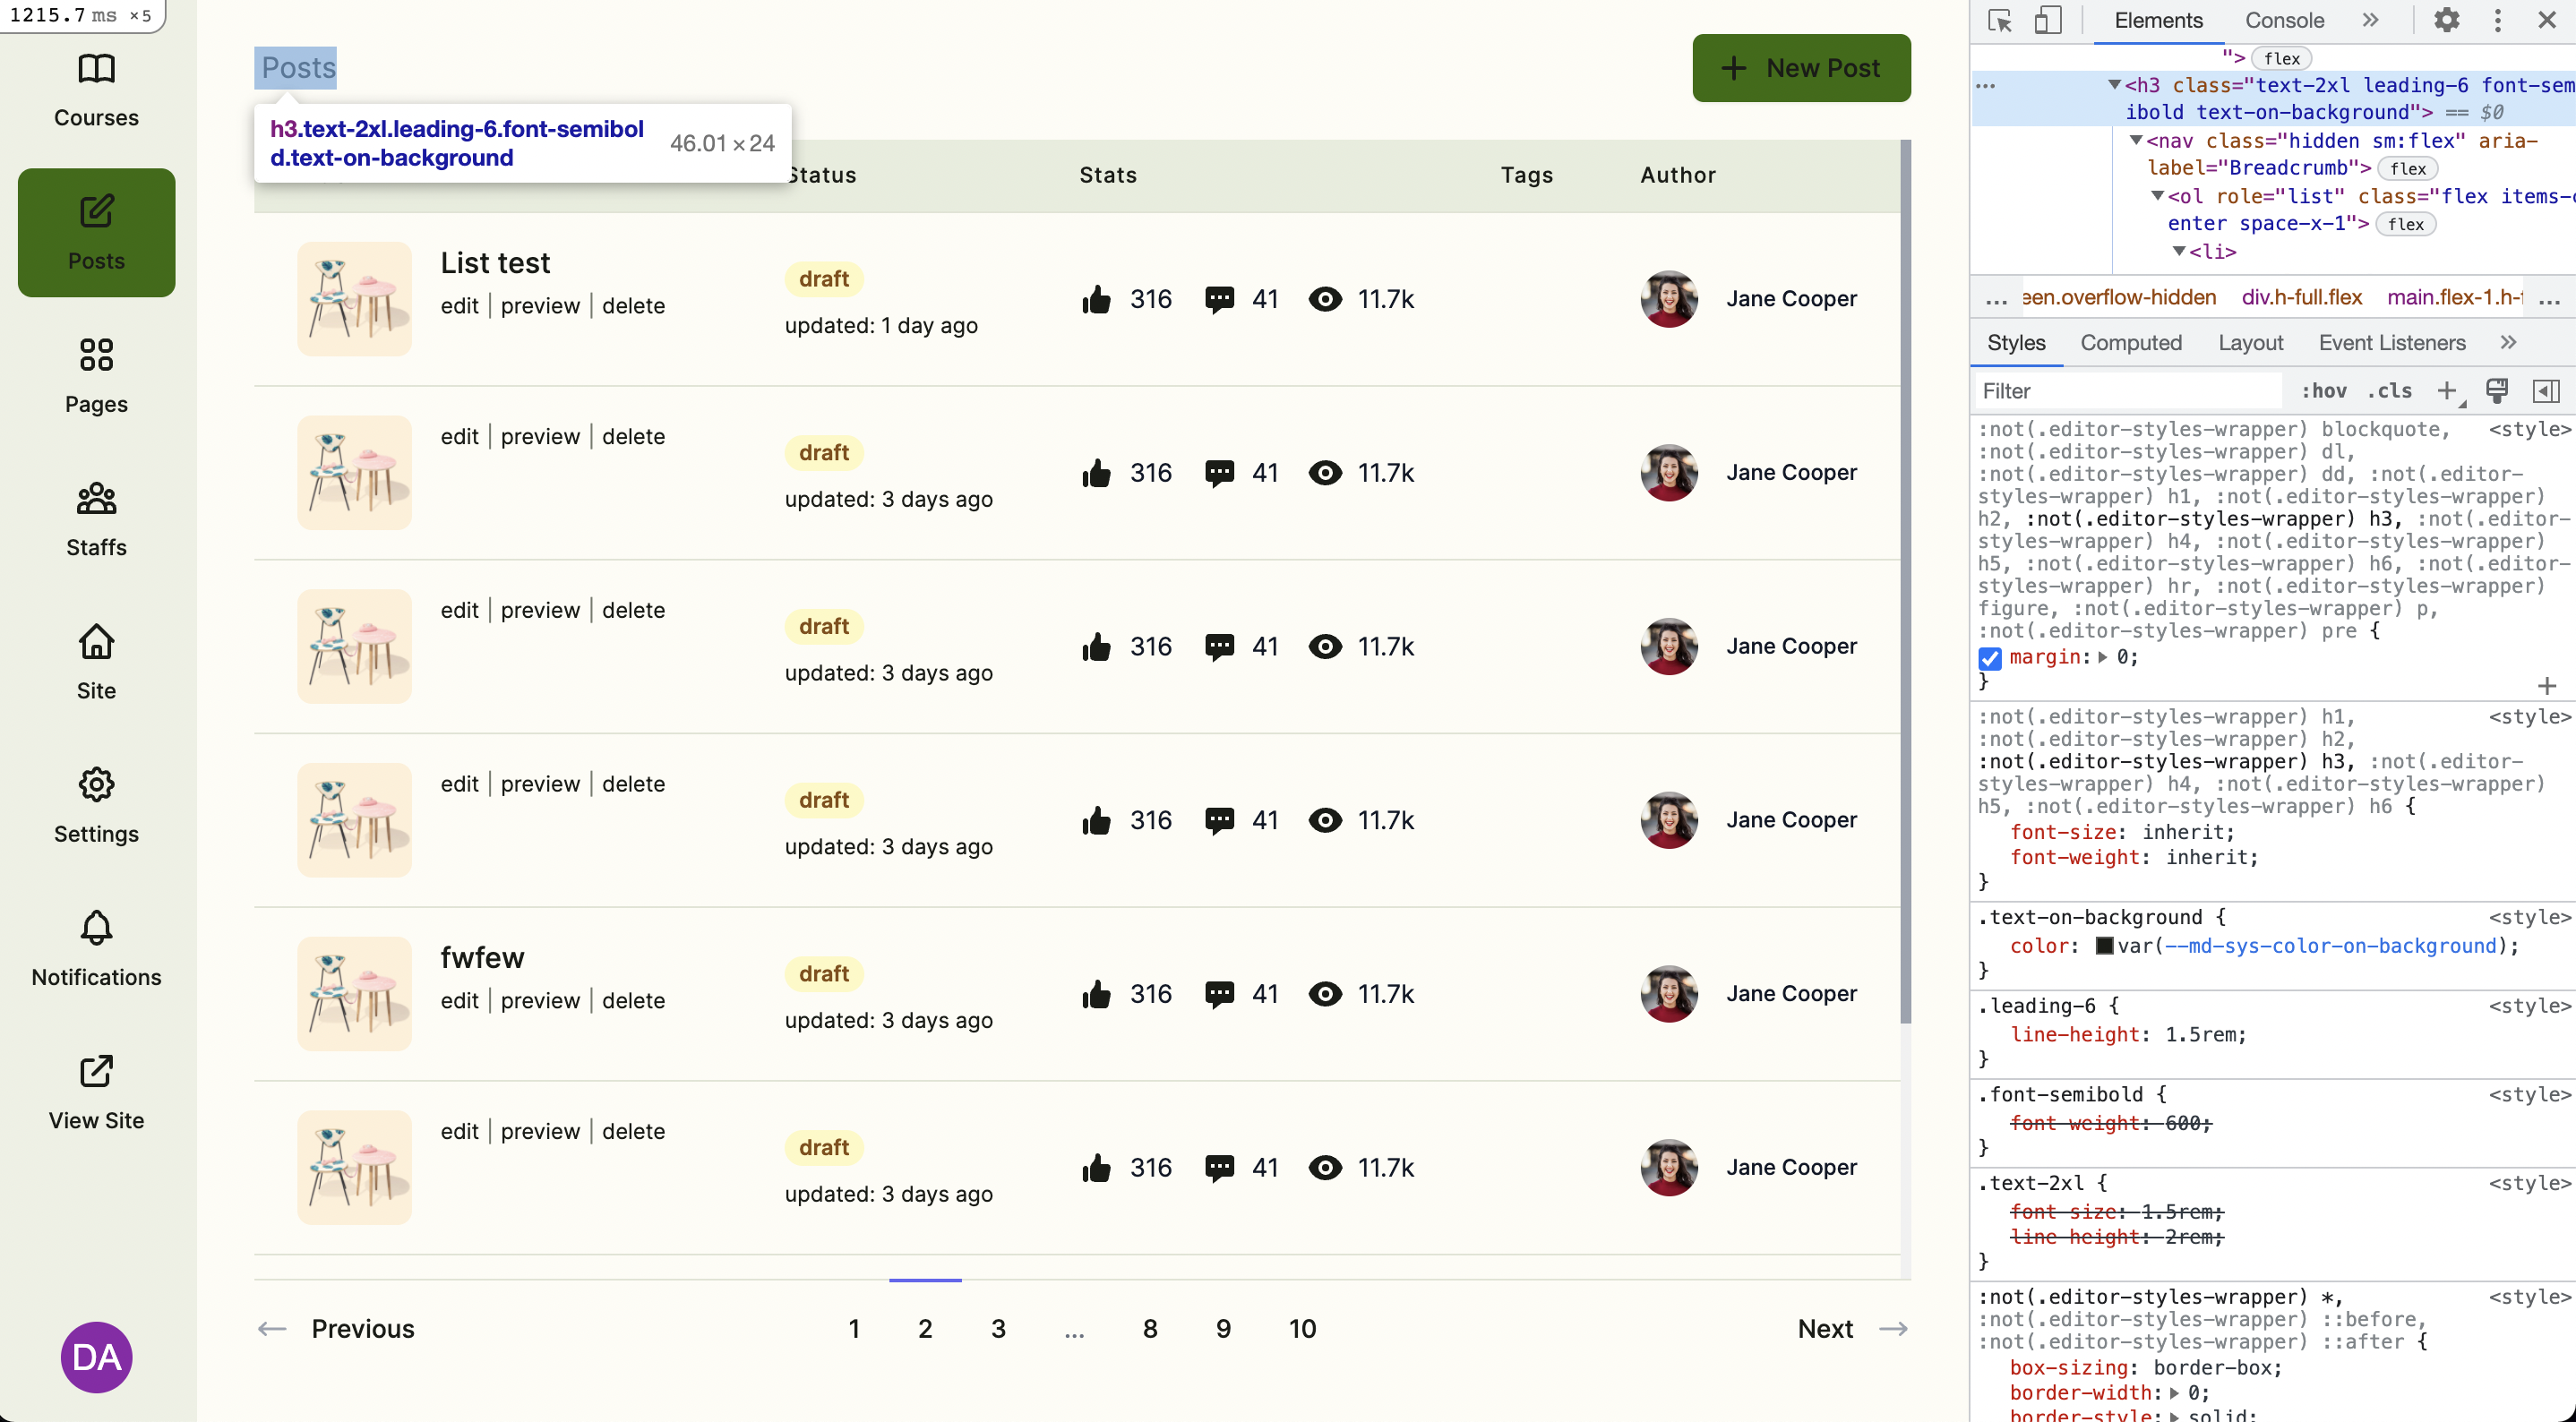
Task: Uncheck the margin property checkbox
Action: point(1991,658)
